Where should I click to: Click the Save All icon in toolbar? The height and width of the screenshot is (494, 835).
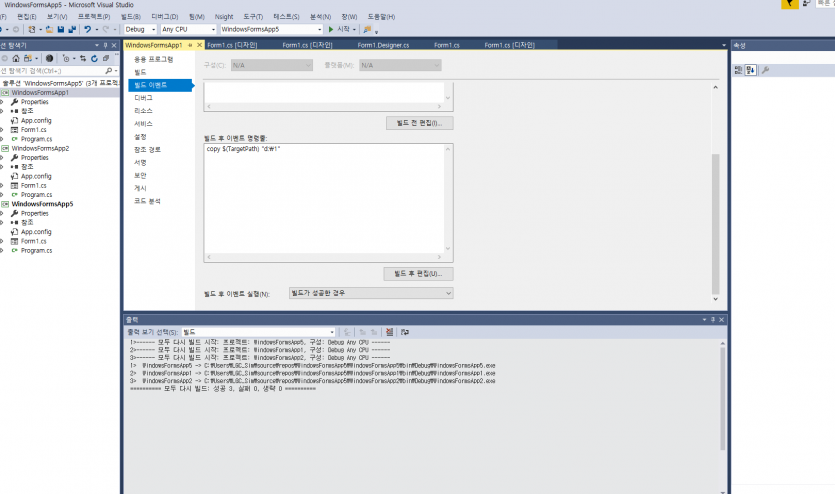72,29
